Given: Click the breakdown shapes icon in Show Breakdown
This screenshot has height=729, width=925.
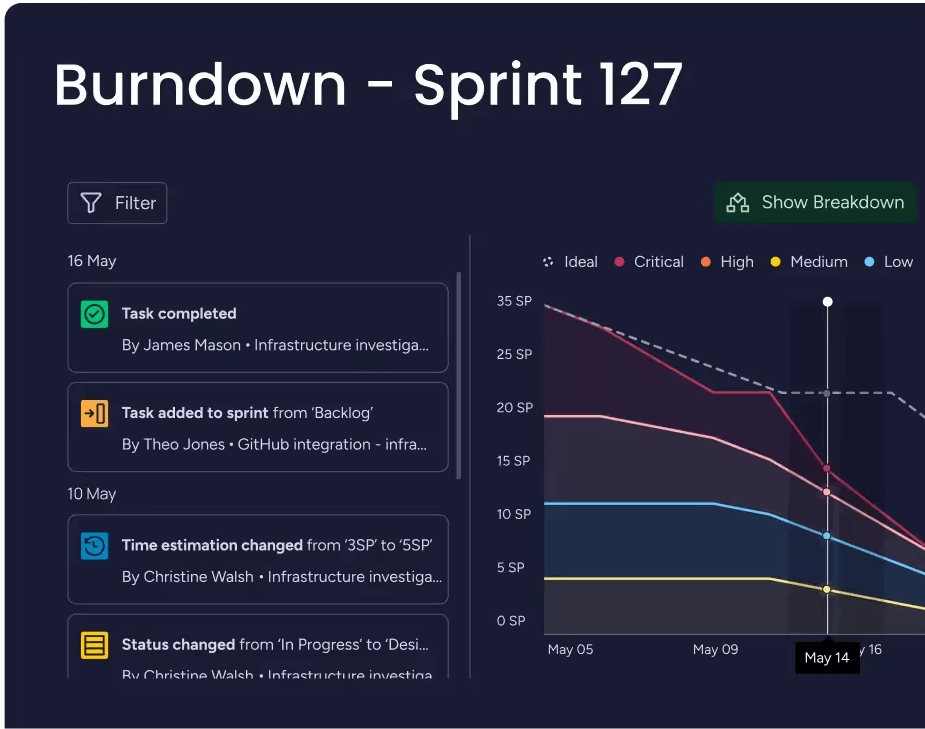Looking at the screenshot, I should [x=738, y=203].
